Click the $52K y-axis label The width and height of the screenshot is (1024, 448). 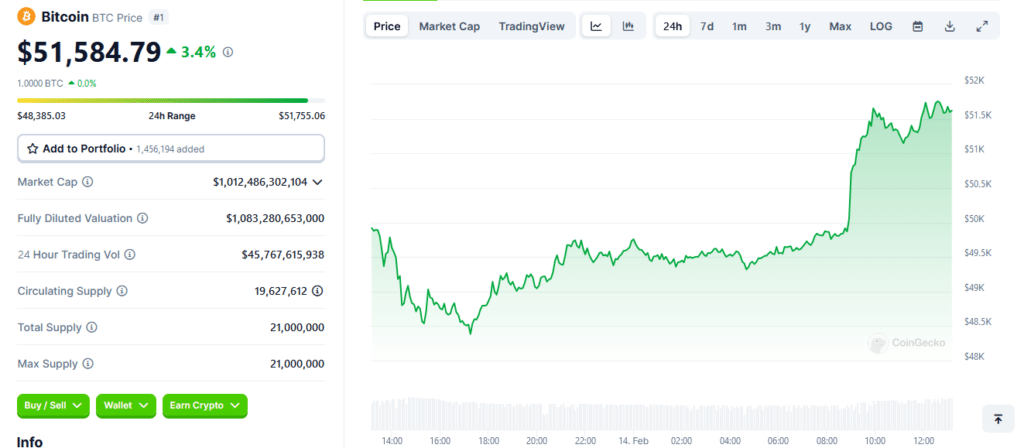click(x=974, y=80)
